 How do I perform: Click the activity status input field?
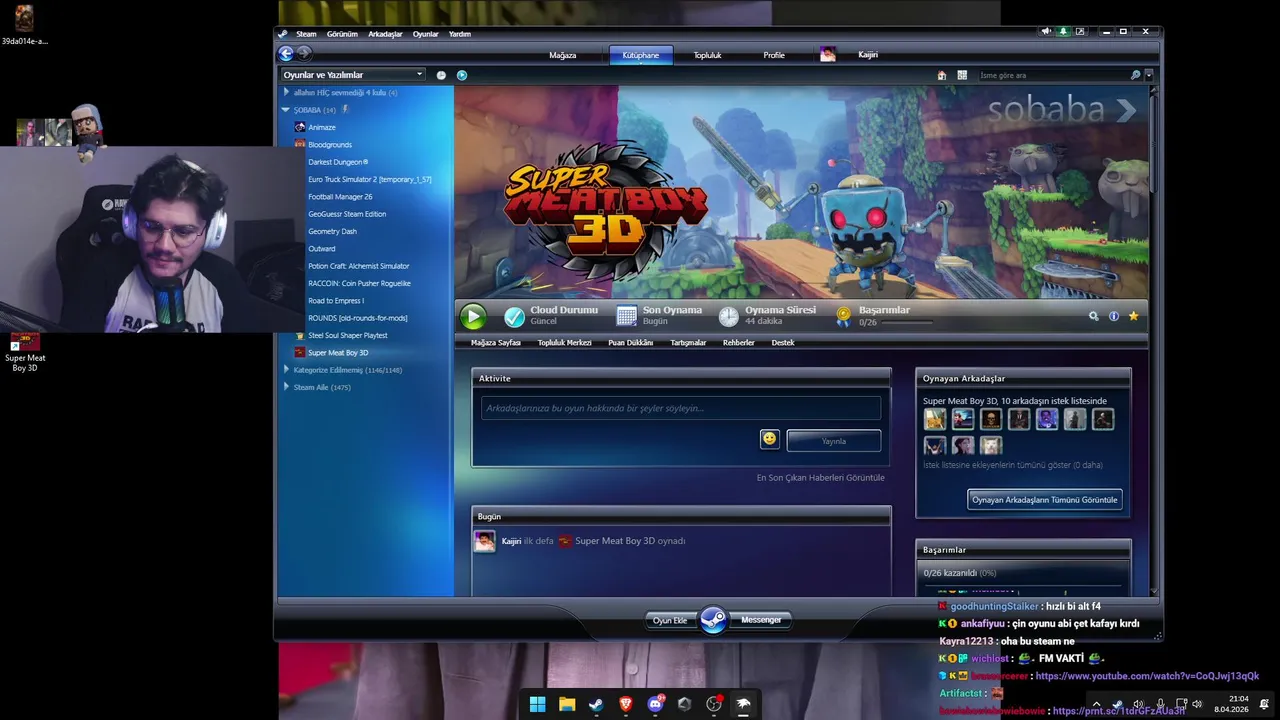pyautogui.click(x=681, y=408)
